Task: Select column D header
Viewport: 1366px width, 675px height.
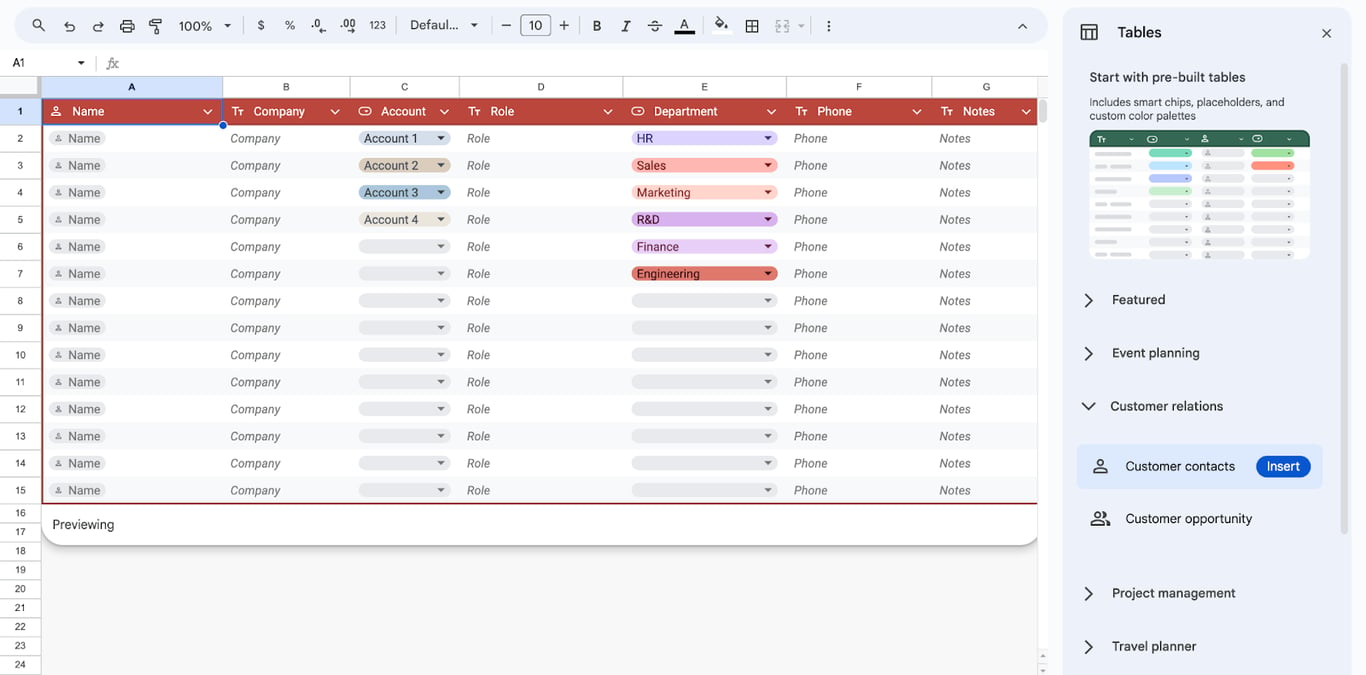Action: coord(541,87)
